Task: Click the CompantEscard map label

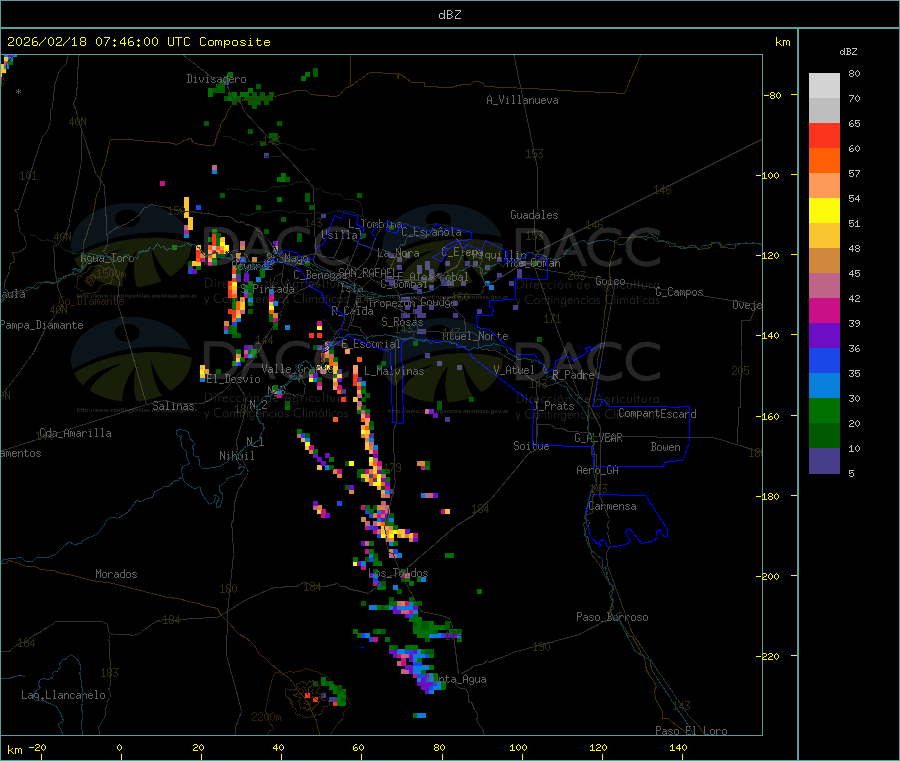Action: point(657,413)
